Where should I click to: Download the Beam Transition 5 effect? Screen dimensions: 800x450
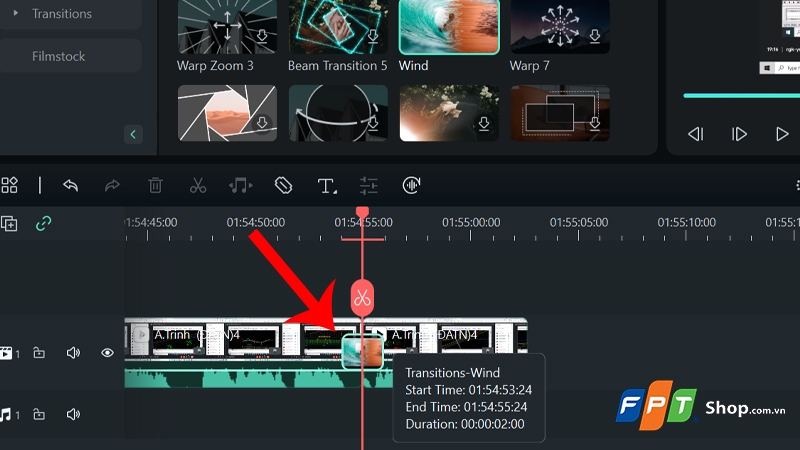coord(373,36)
